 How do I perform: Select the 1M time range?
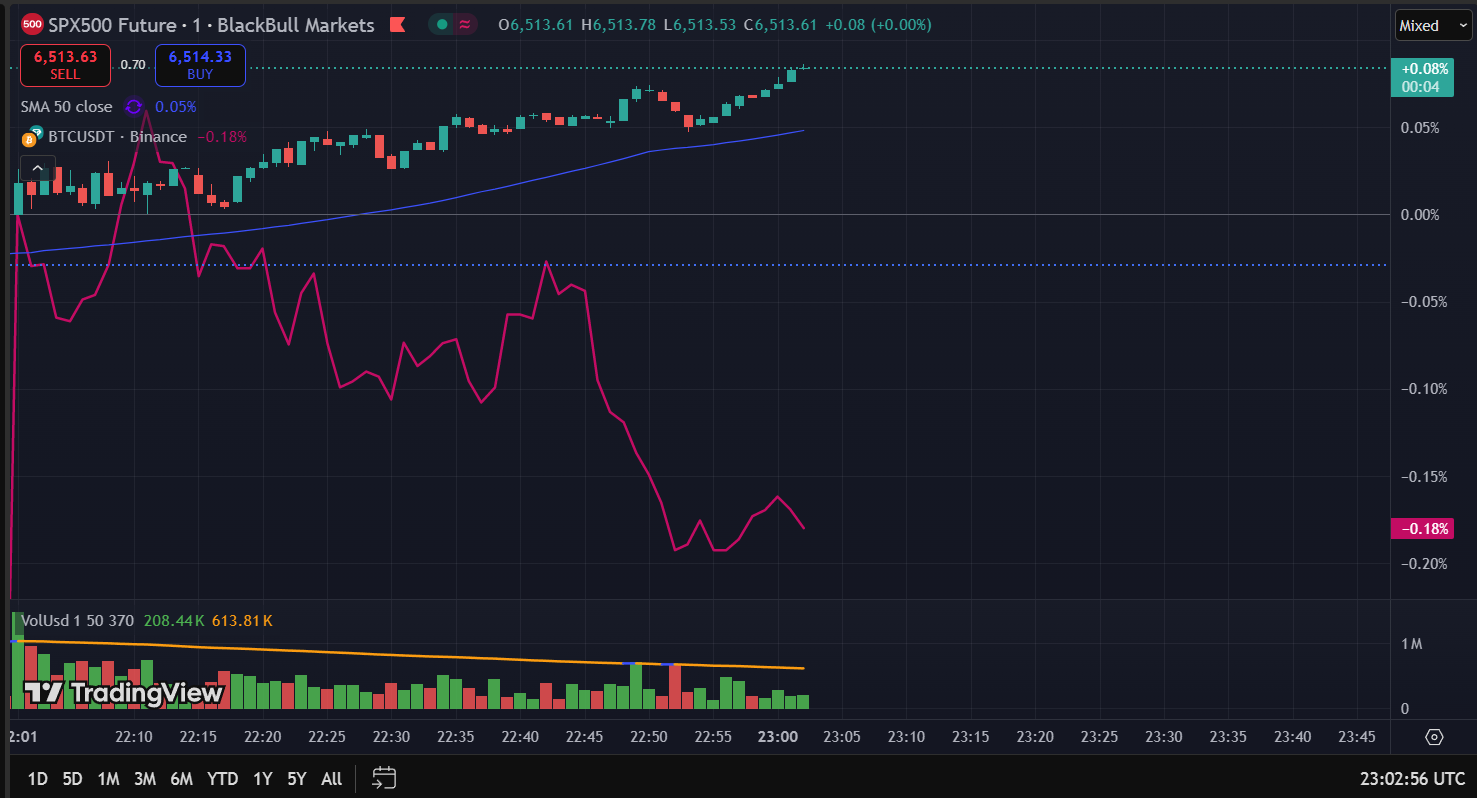(x=108, y=778)
